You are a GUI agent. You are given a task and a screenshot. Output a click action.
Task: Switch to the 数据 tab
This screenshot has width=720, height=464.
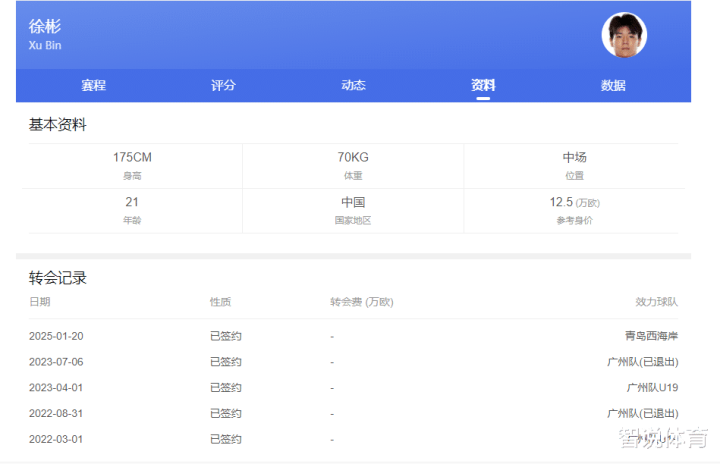pyautogui.click(x=613, y=85)
